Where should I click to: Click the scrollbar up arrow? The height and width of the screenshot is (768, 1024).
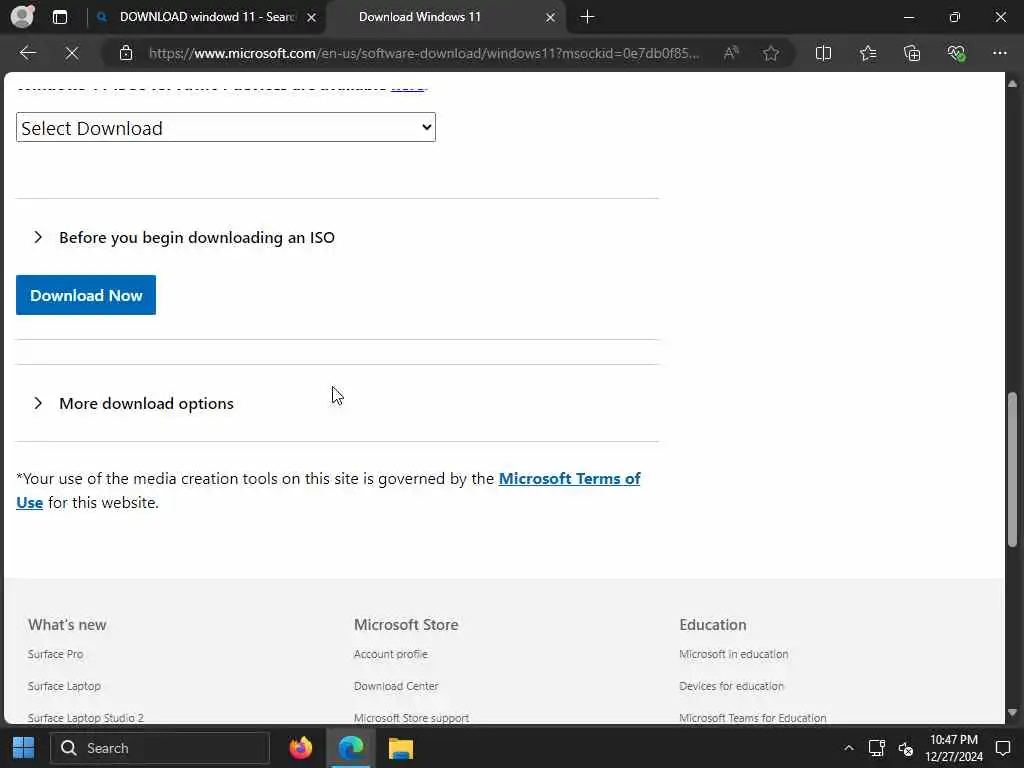(1012, 84)
